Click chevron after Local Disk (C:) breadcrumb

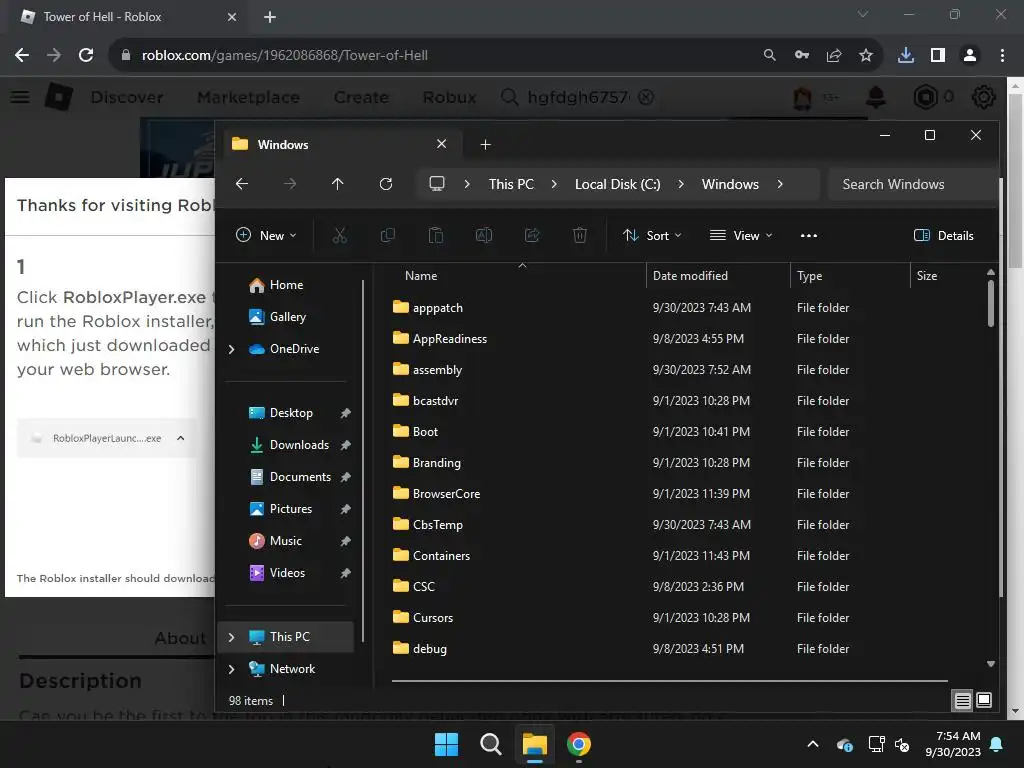click(x=680, y=184)
